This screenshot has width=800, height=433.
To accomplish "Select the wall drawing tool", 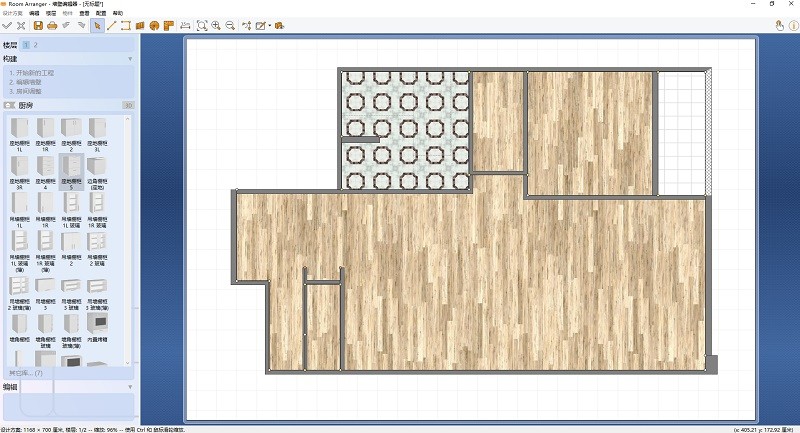I will 126,26.
